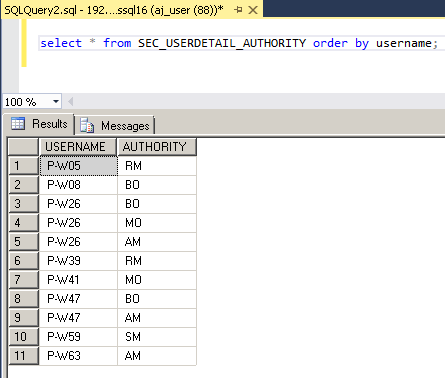Select row header 5

(23, 242)
